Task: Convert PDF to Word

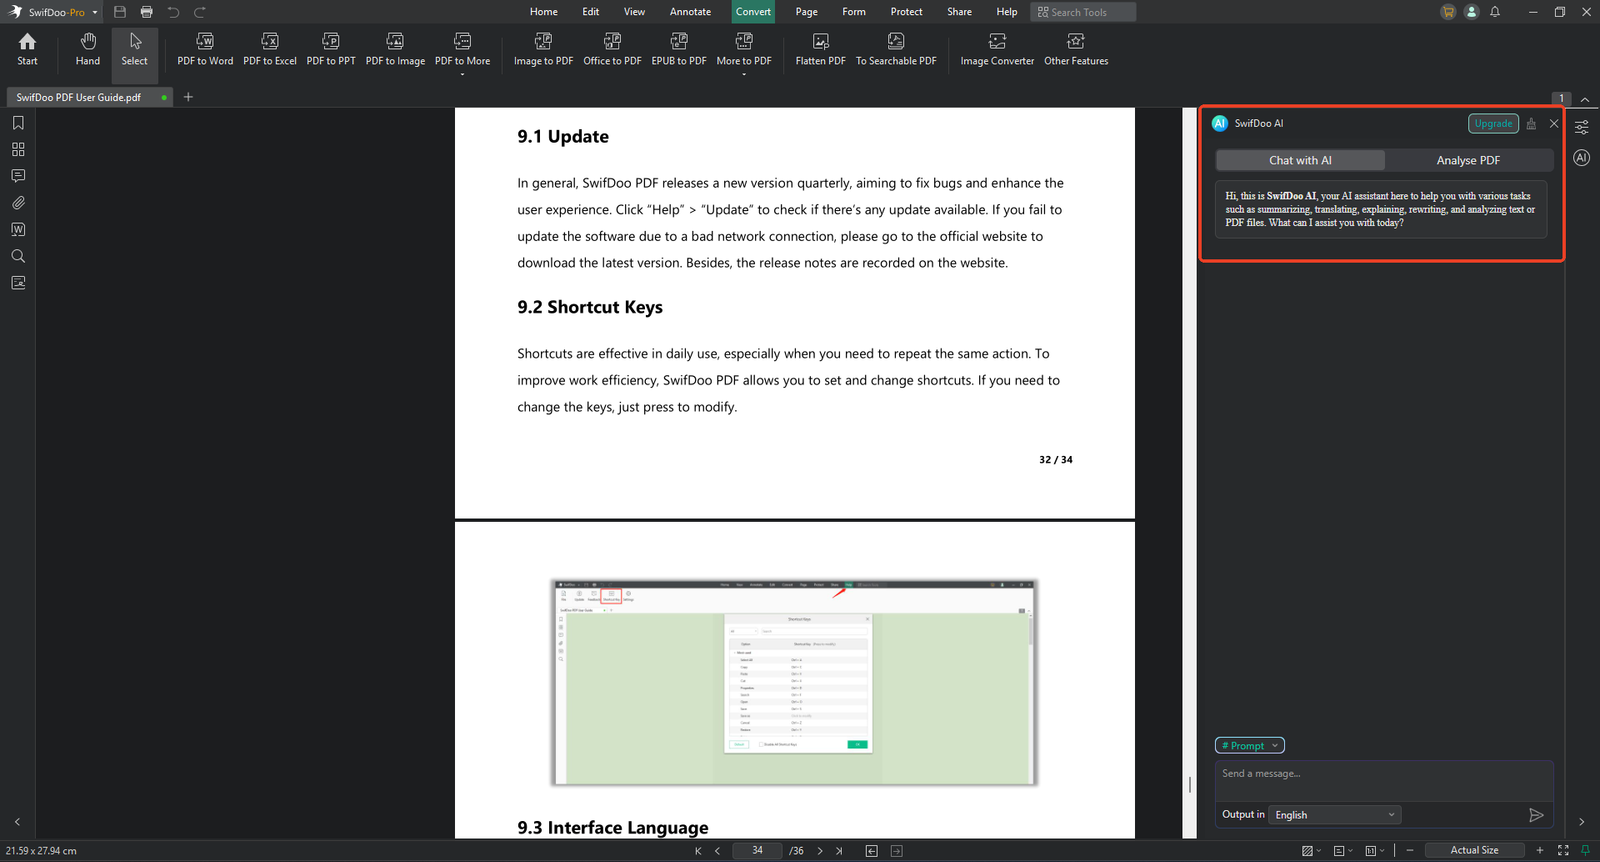Action: click(x=205, y=49)
